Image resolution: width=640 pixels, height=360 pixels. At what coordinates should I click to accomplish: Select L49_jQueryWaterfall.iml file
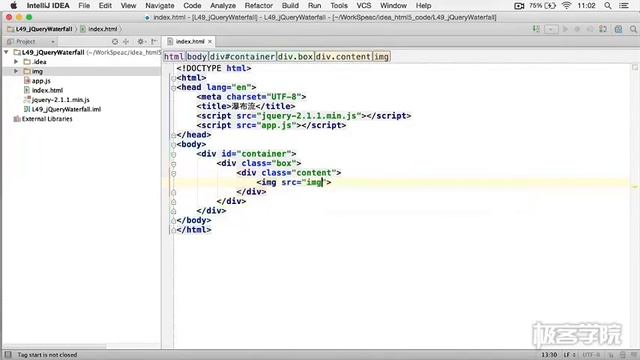(62, 109)
